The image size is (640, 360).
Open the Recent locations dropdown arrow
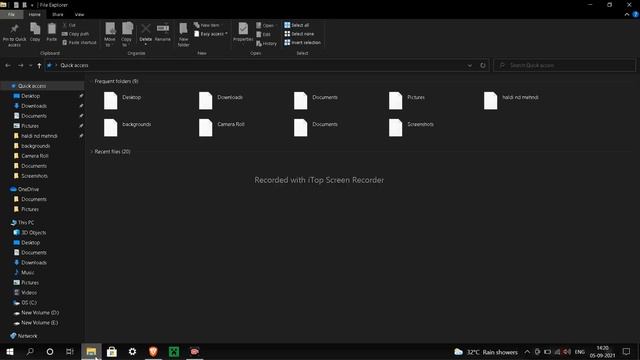click(x=30, y=65)
